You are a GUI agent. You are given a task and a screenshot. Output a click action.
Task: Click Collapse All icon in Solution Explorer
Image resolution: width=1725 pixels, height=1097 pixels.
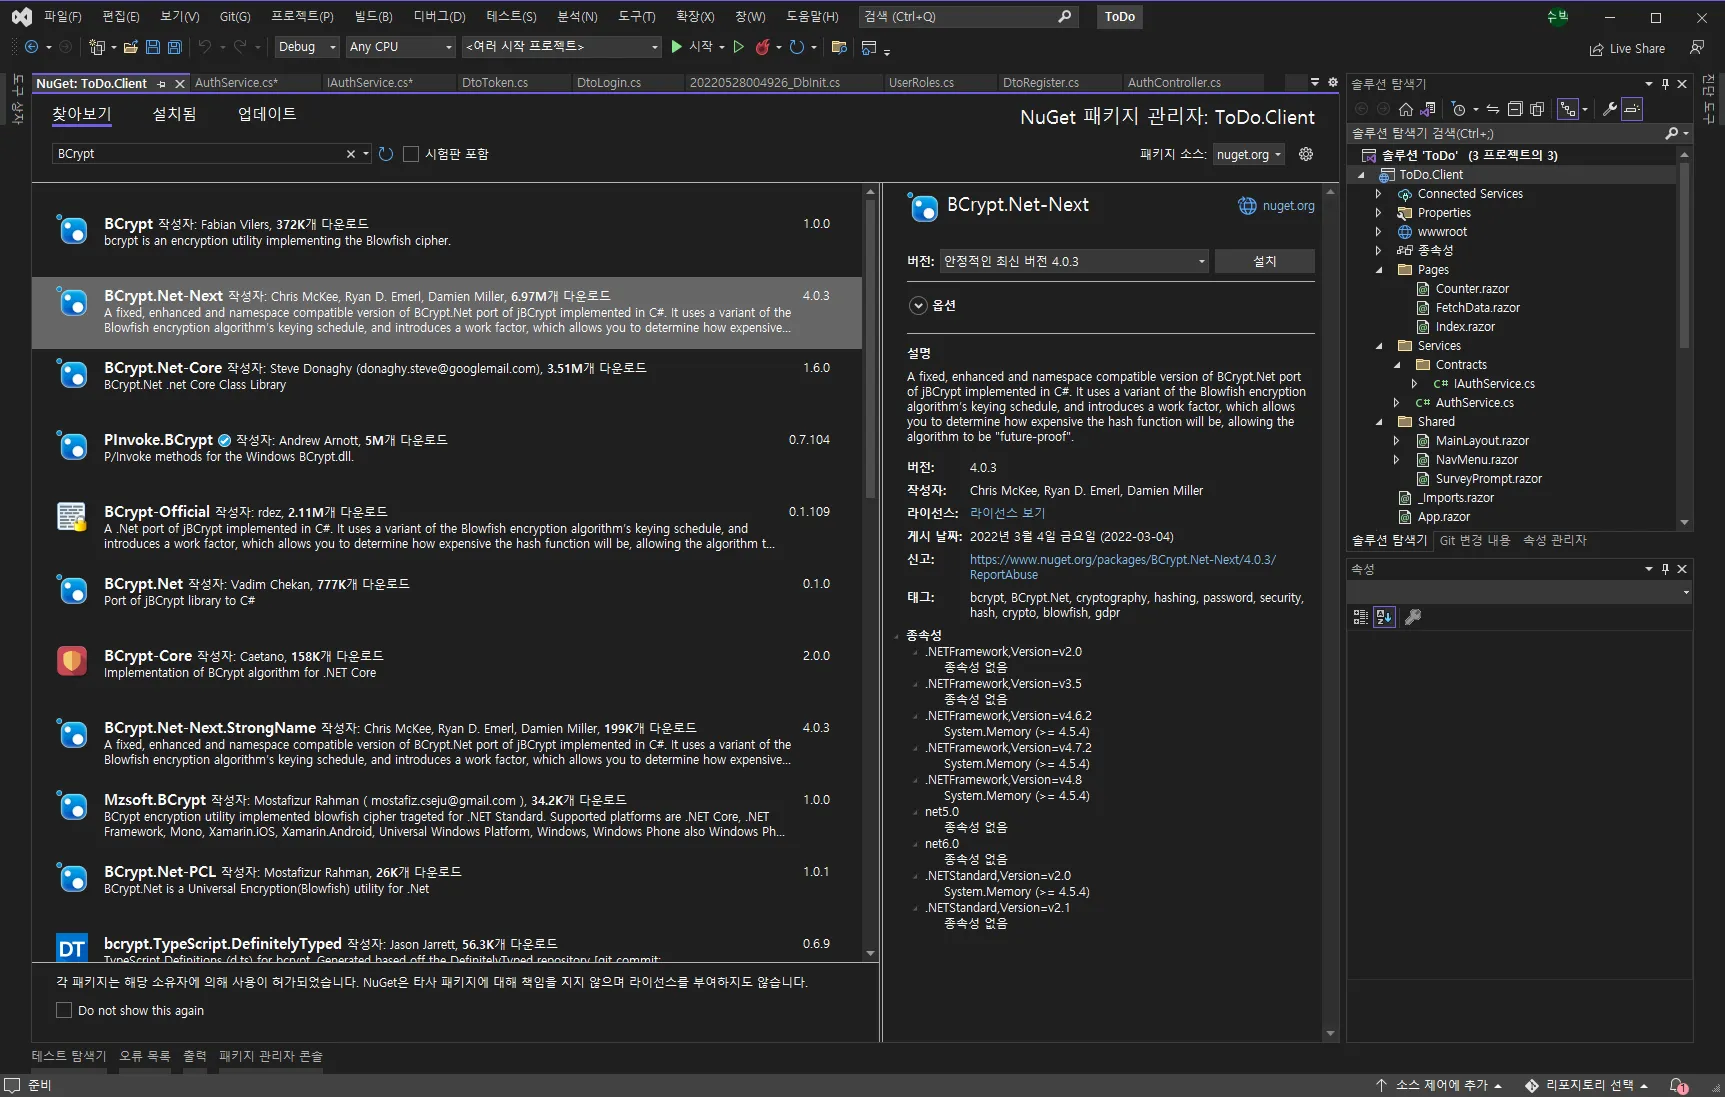point(1515,109)
